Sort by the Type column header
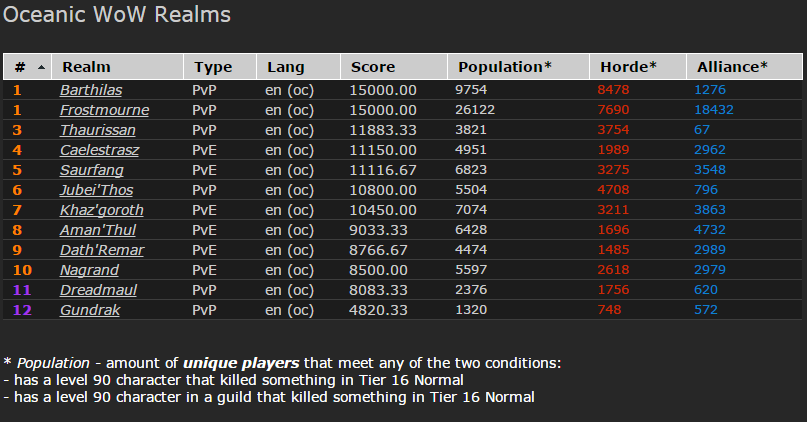807x422 pixels. [220, 67]
